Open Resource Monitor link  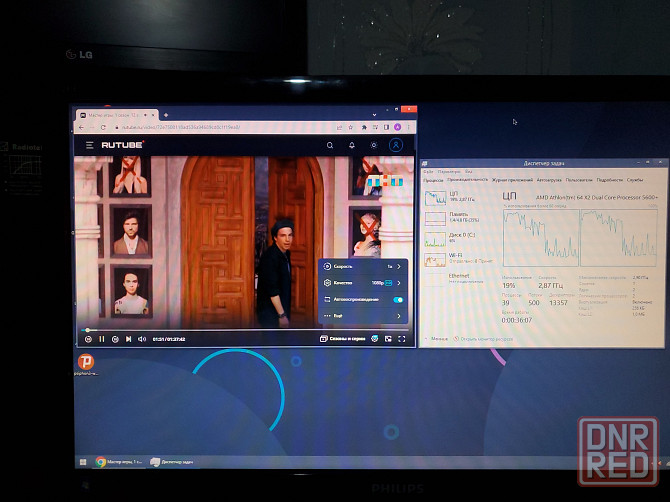[483, 338]
